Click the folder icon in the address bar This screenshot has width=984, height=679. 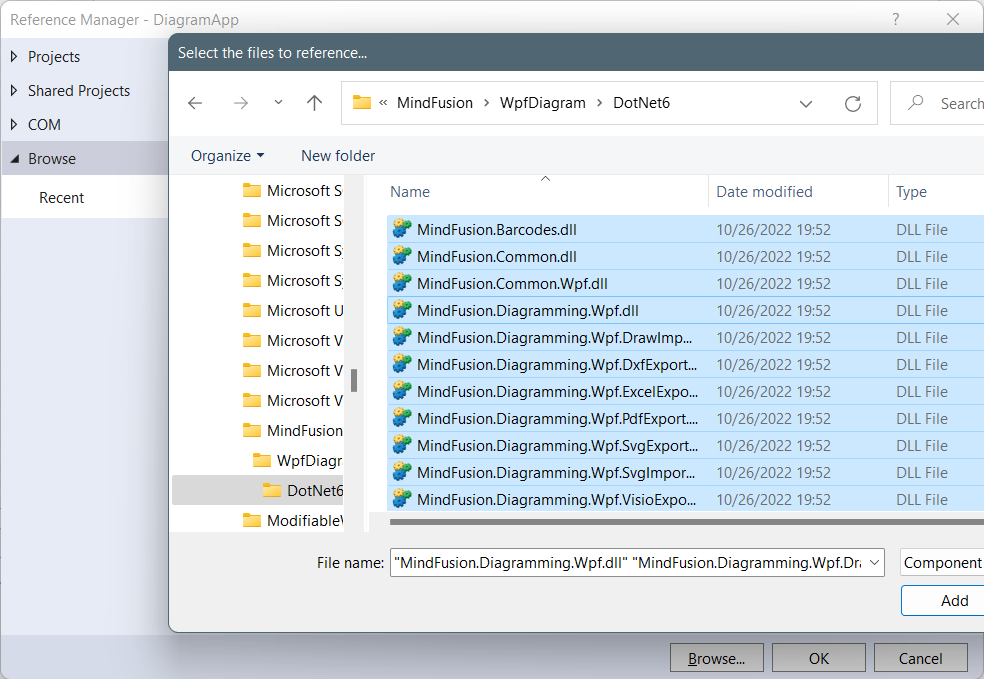pyautogui.click(x=361, y=102)
